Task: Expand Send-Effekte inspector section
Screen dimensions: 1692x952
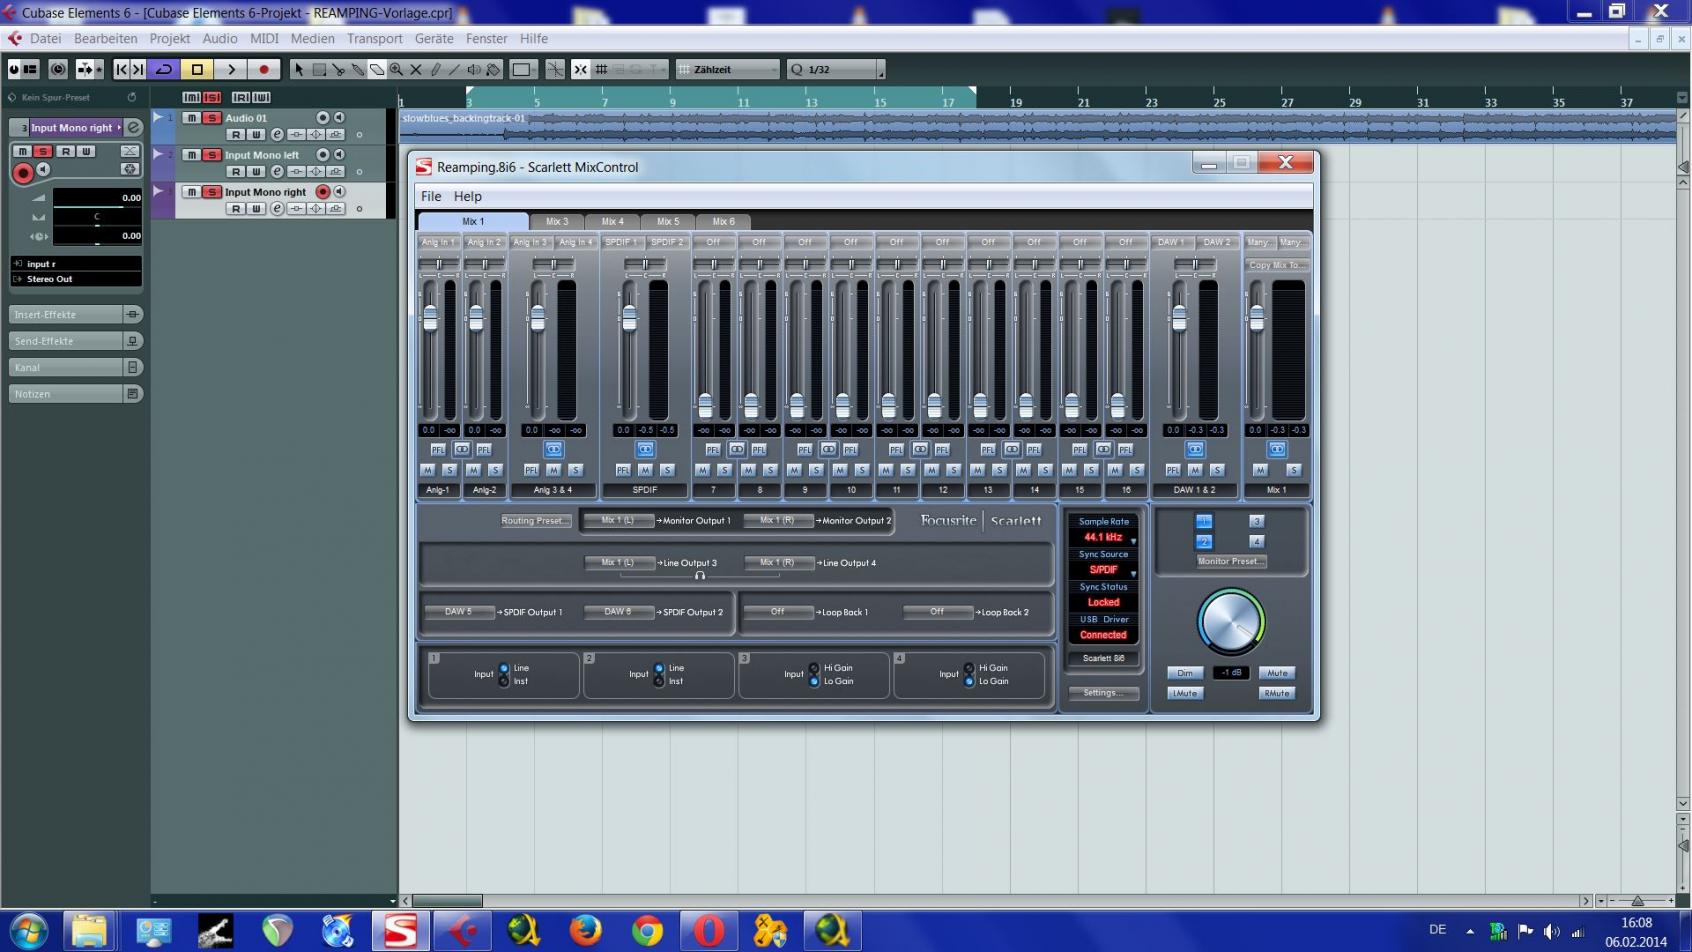Action: click(x=76, y=341)
